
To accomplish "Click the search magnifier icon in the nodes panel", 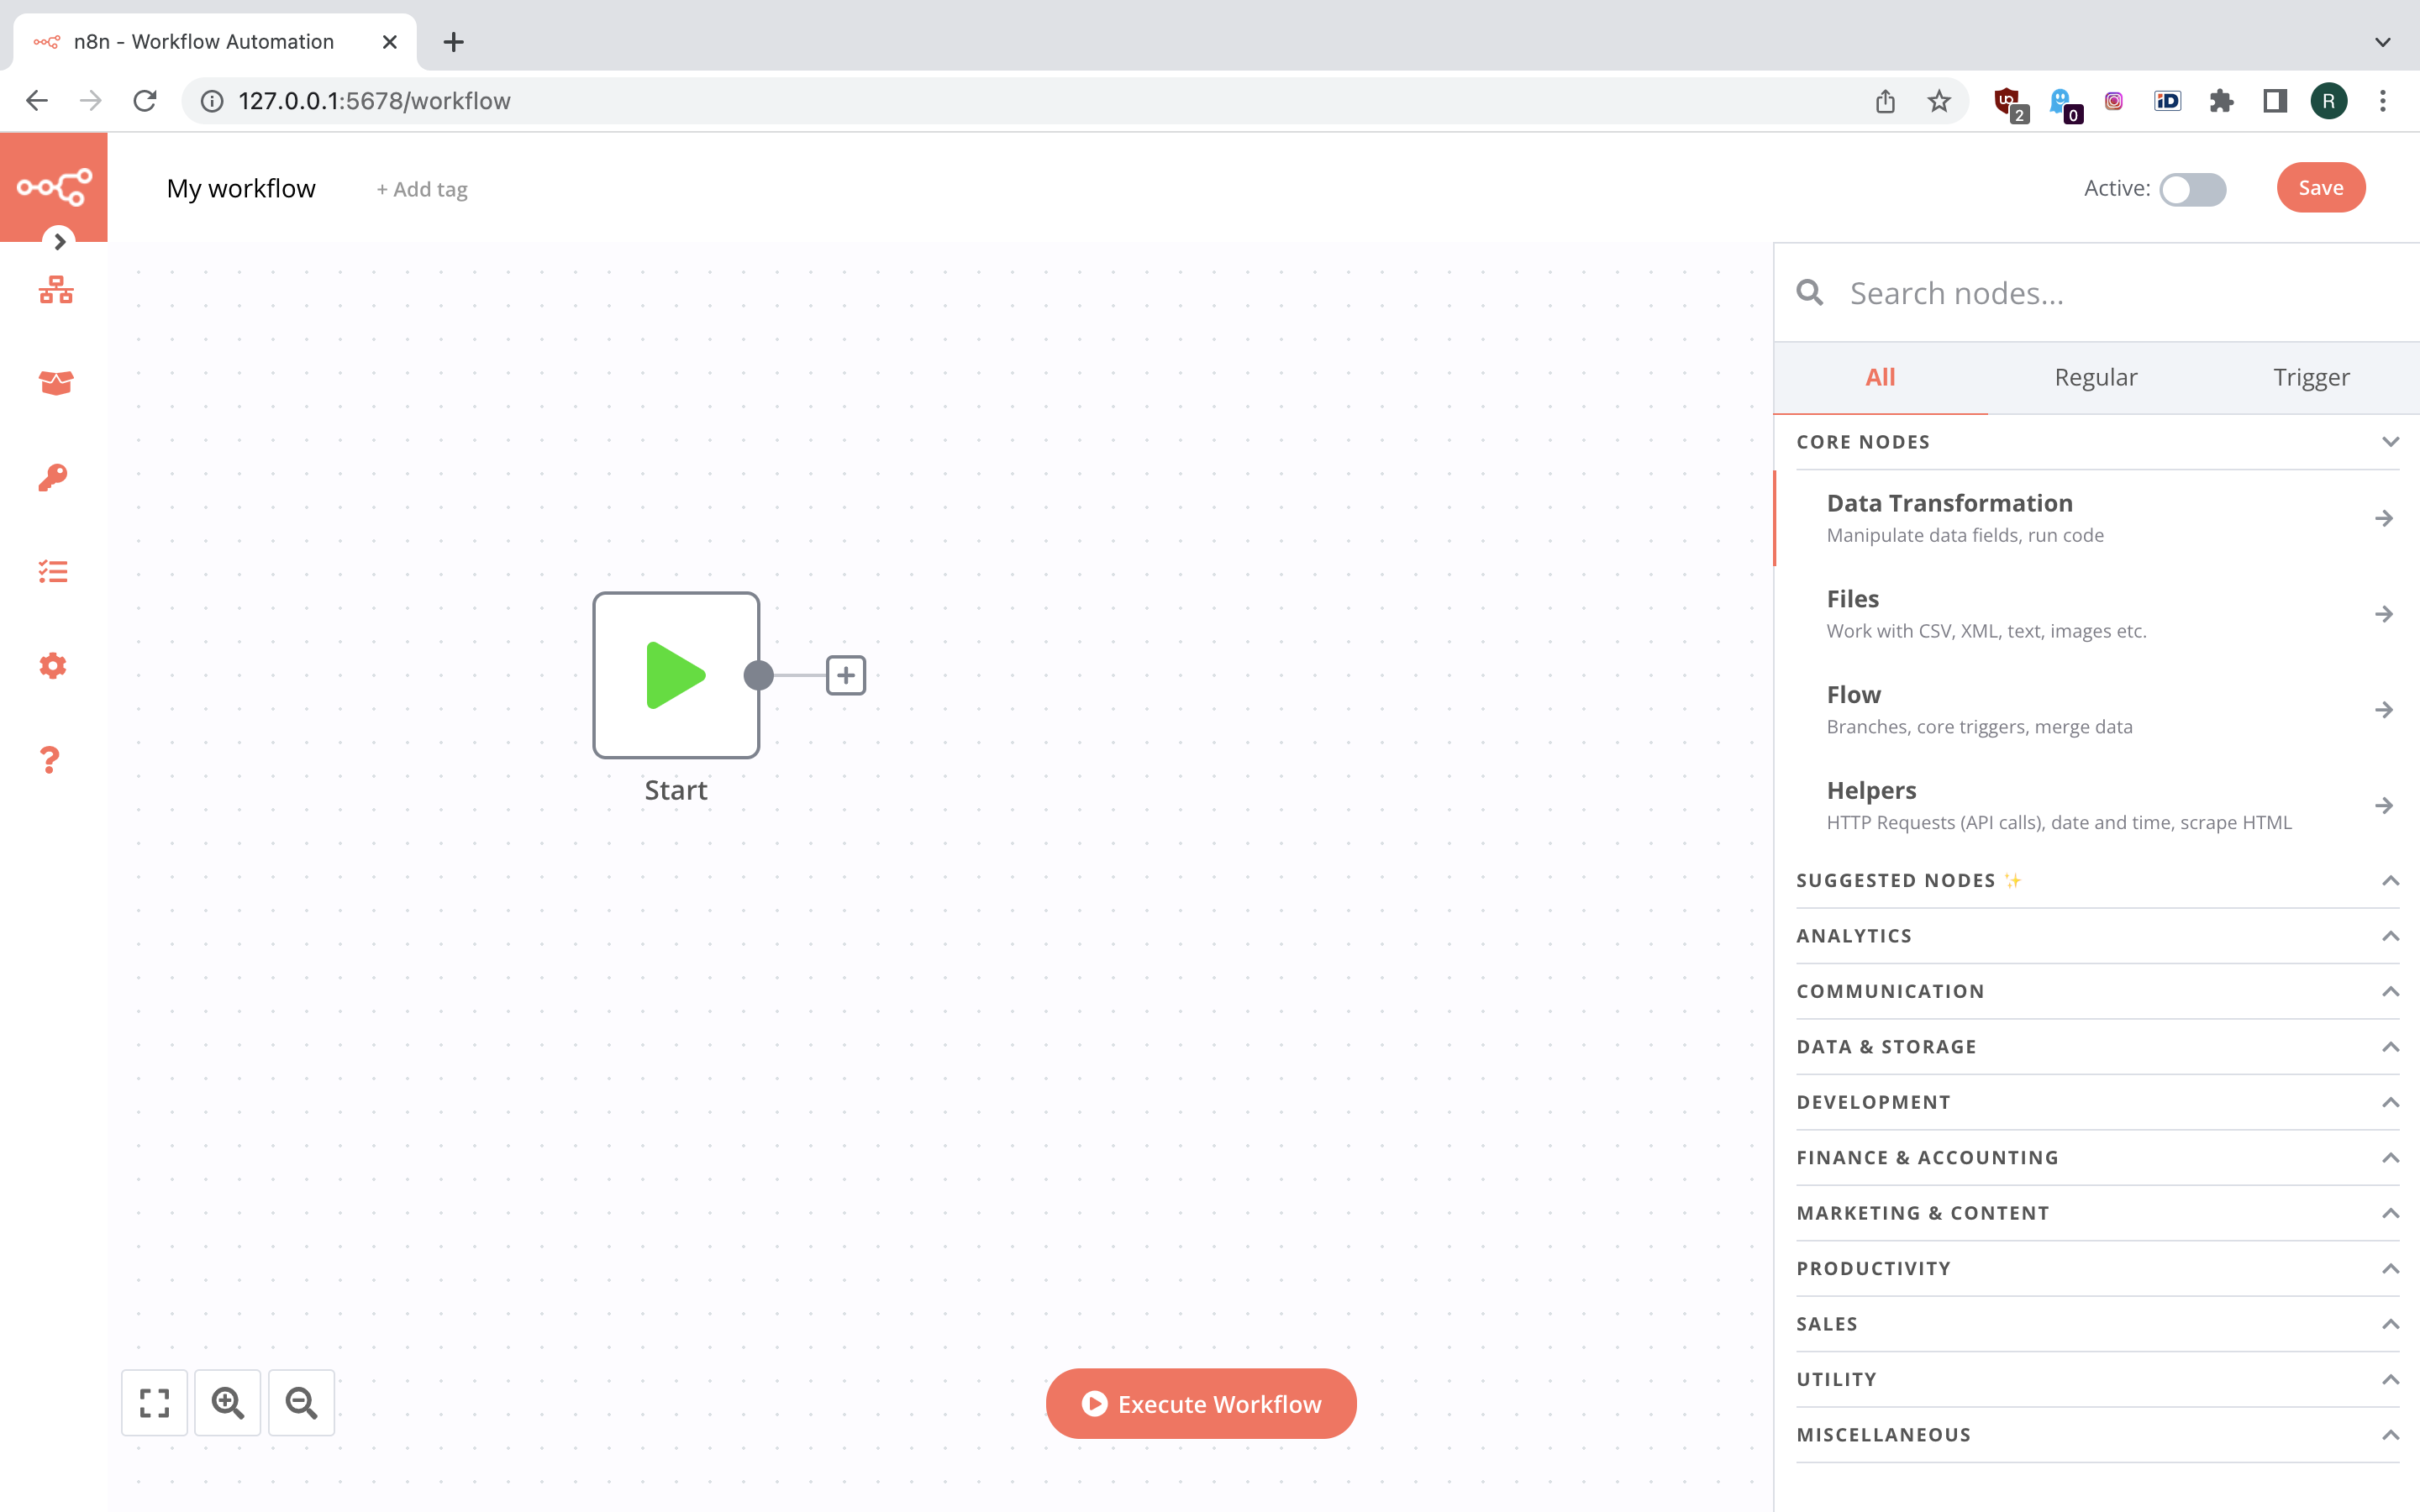I will pyautogui.click(x=1810, y=293).
